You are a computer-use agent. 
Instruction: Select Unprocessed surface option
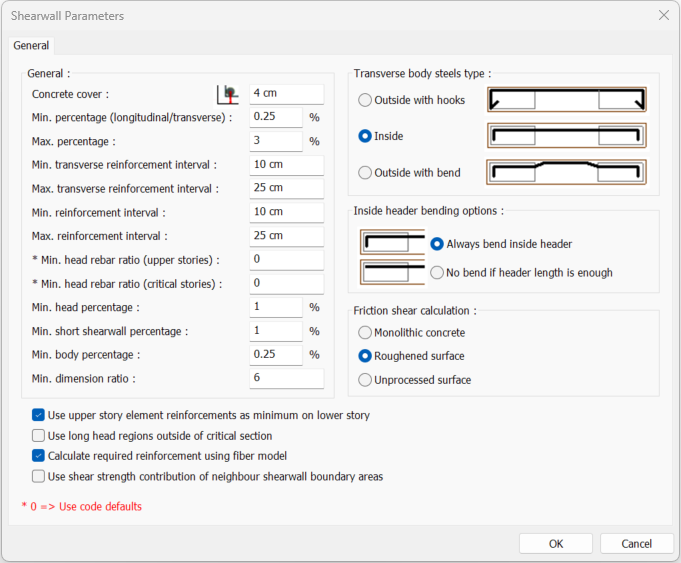[x=365, y=380]
